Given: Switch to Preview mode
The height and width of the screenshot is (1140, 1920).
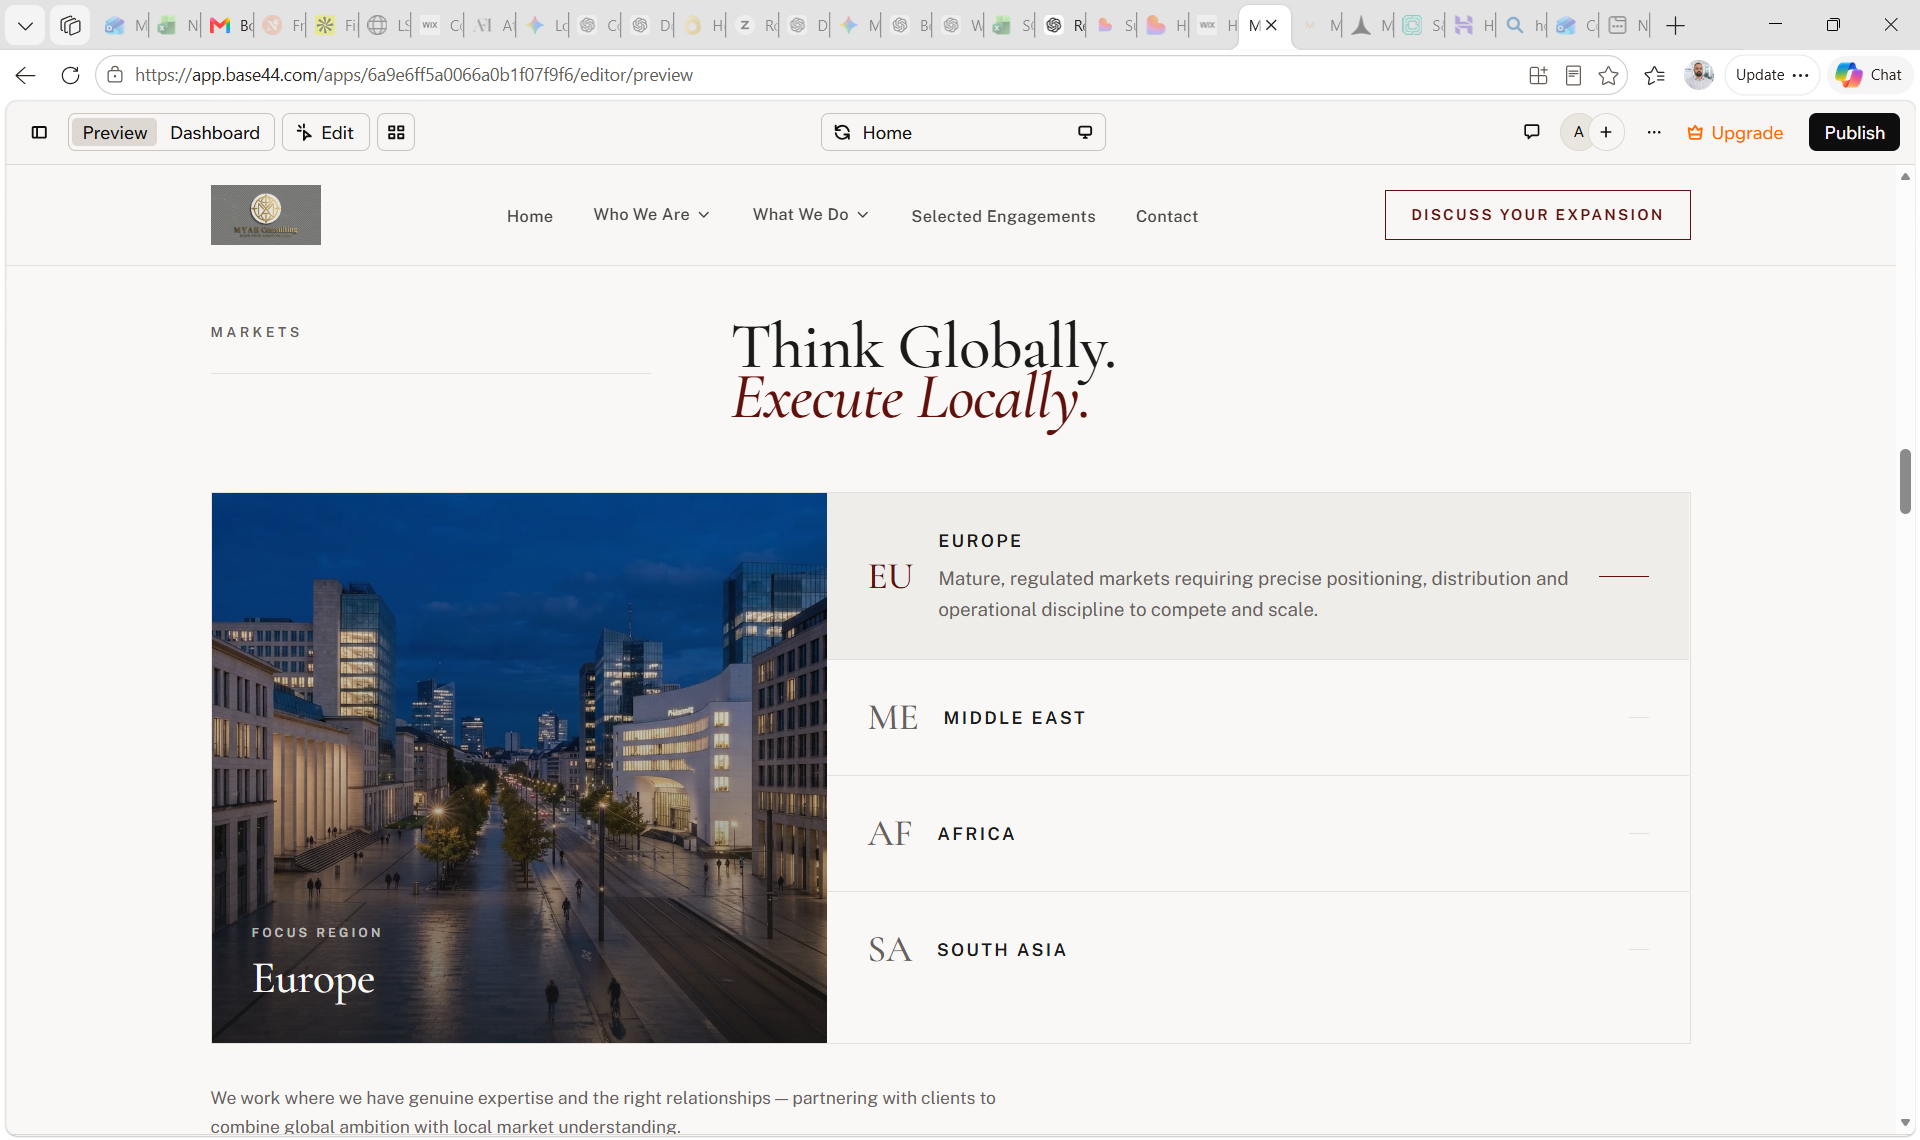Looking at the screenshot, I should click(x=114, y=132).
